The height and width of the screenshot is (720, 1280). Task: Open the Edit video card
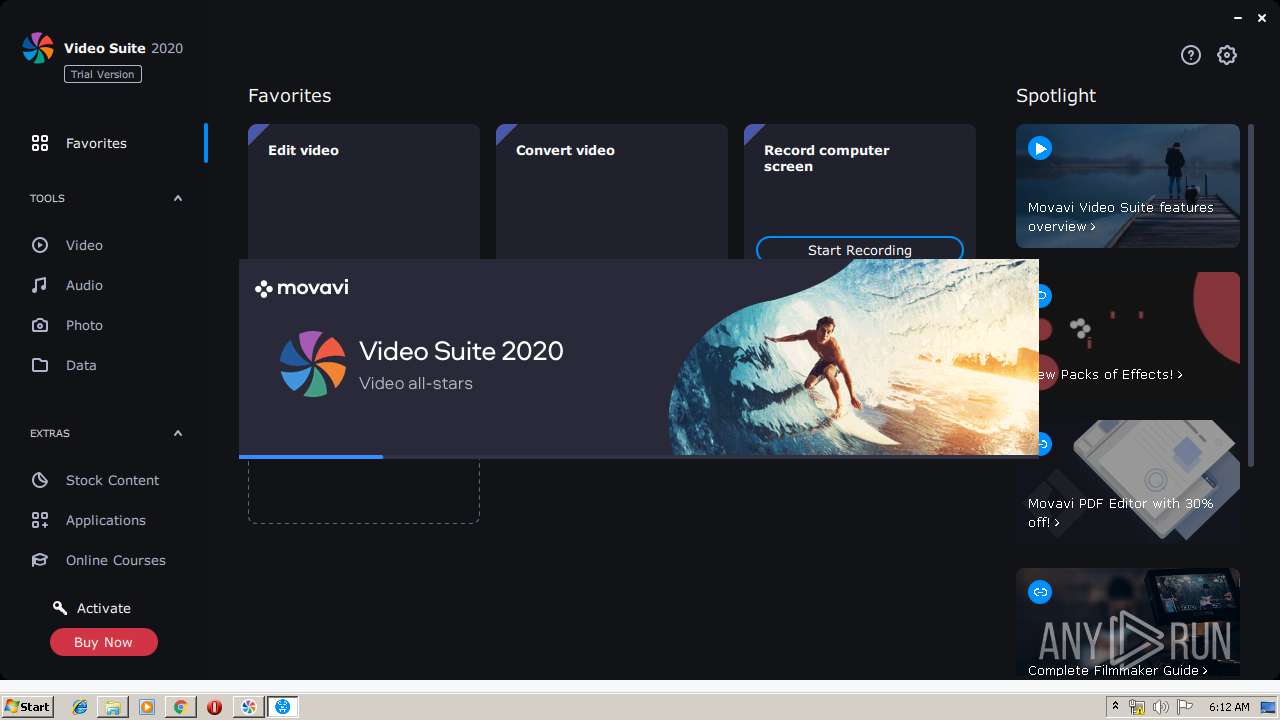coord(364,191)
